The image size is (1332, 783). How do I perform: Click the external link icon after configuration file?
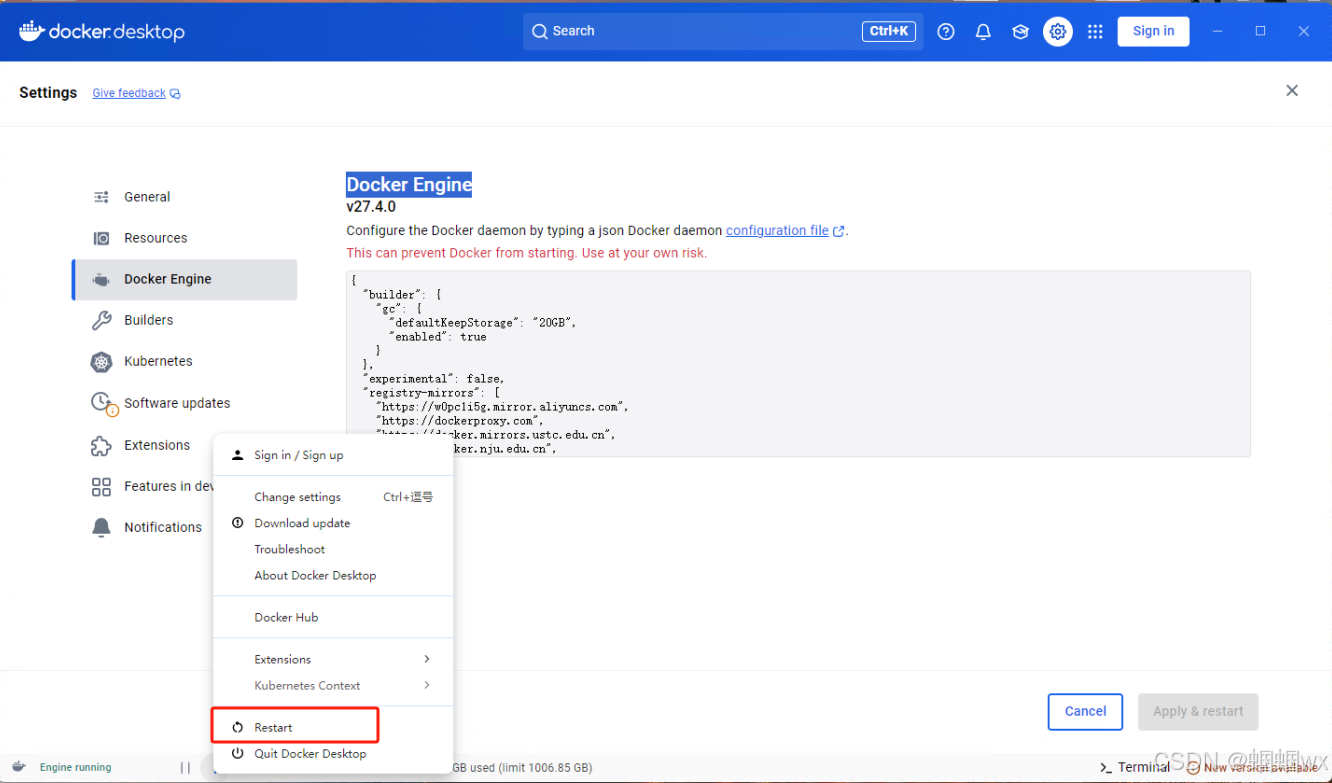tap(838, 231)
